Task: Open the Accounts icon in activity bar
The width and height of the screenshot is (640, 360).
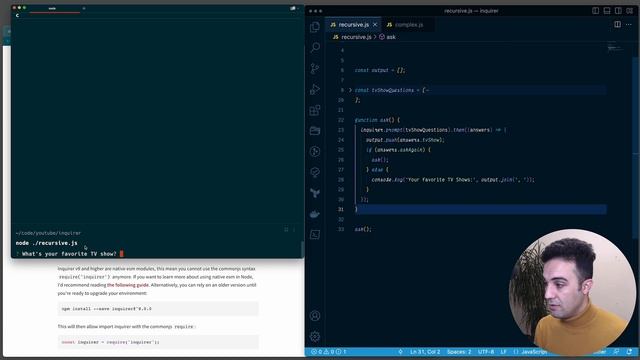Action: point(315,316)
